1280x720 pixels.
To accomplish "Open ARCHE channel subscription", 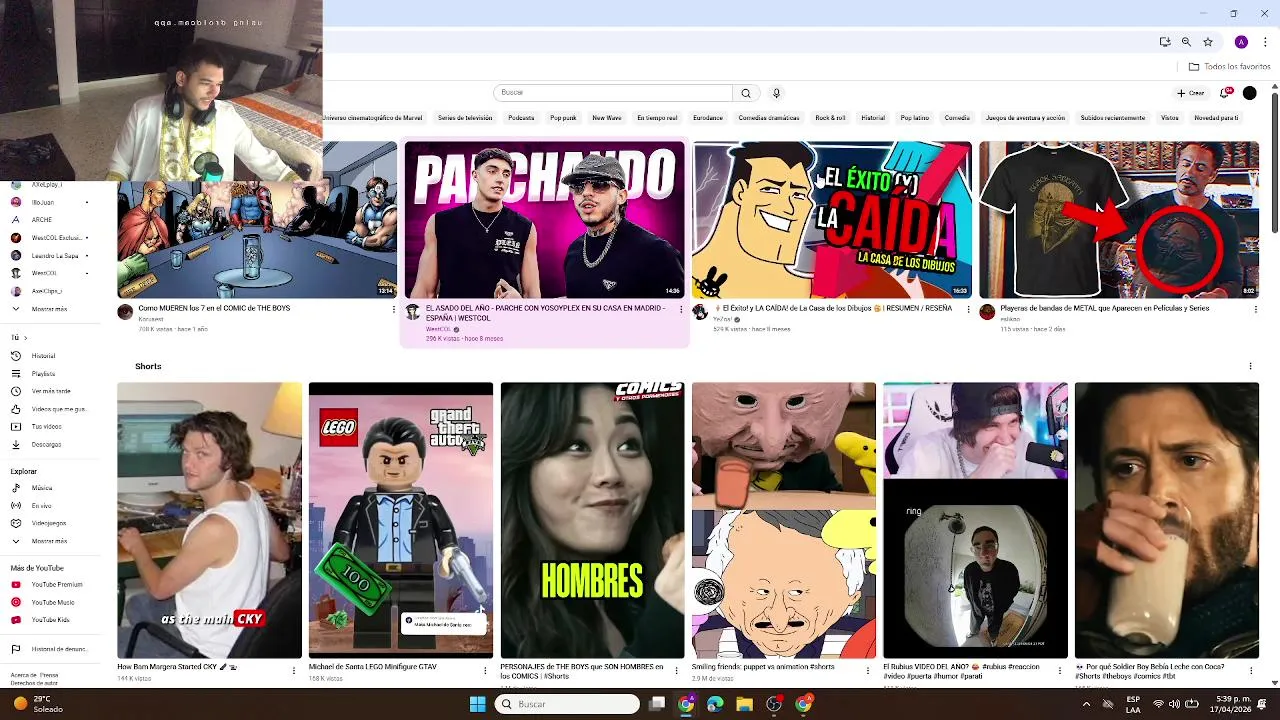I will pyautogui.click(x=41, y=220).
